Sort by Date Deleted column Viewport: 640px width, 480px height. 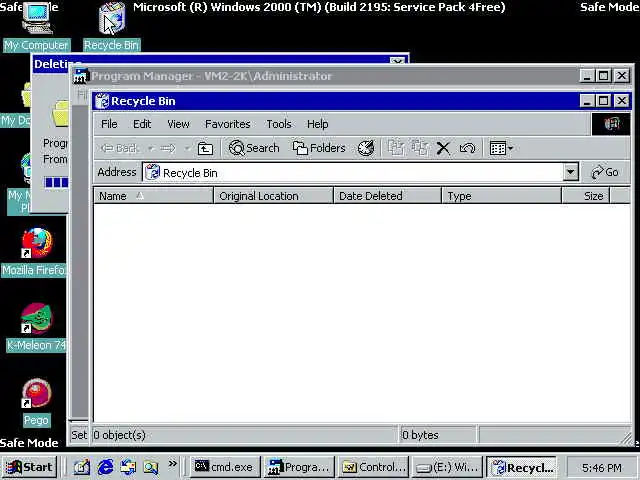(x=387, y=196)
